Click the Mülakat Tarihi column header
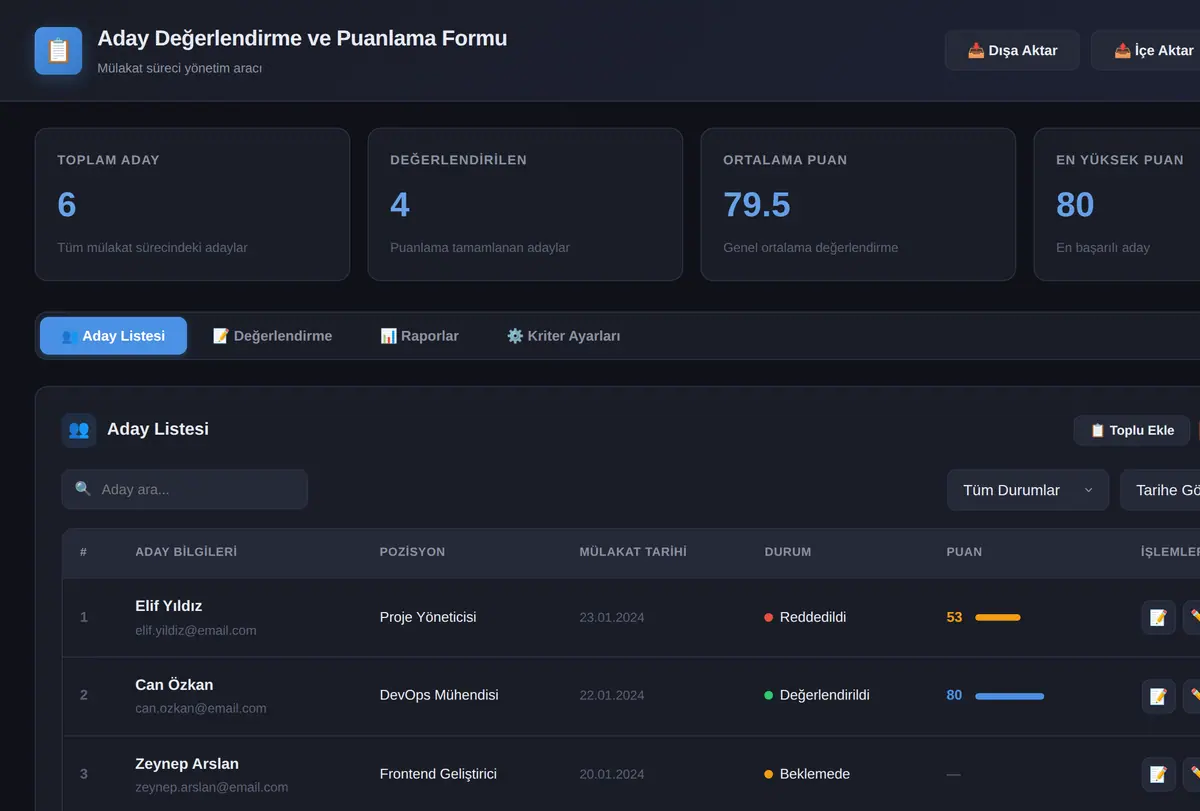This screenshot has height=811, width=1200. 633,552
